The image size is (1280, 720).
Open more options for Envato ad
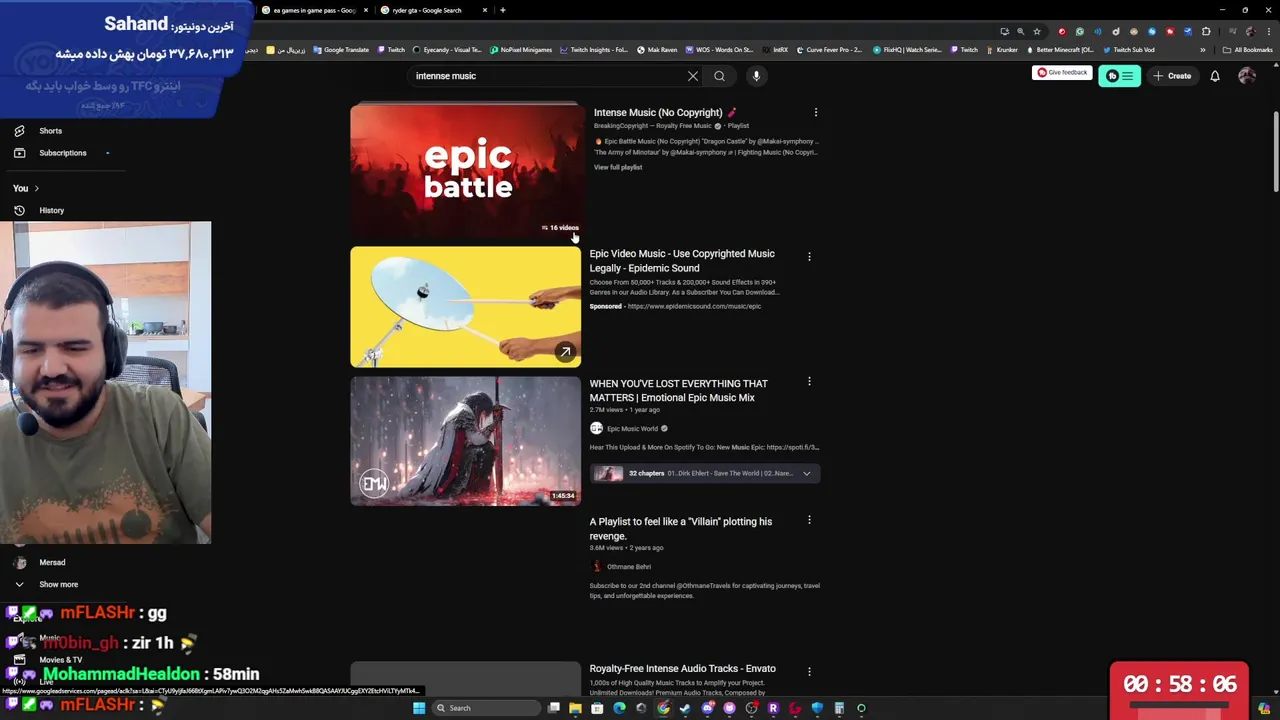tap(809, 672)
